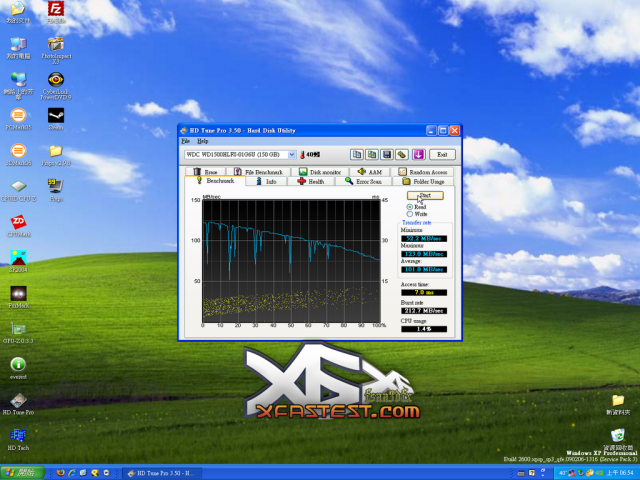
Task: Switch to the AAM tab
Action: click(370, 172)
